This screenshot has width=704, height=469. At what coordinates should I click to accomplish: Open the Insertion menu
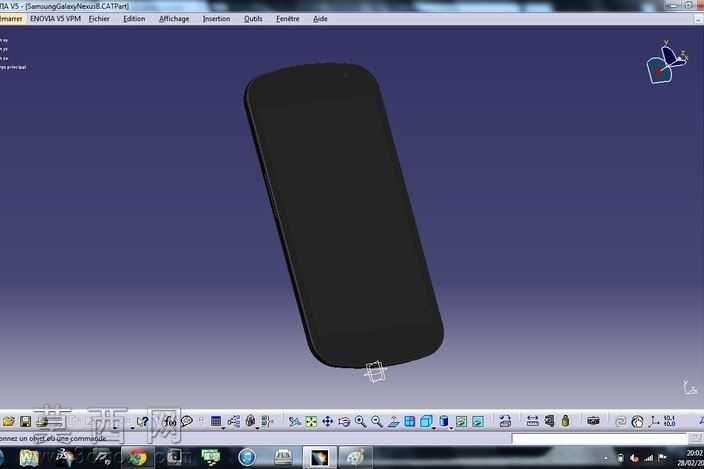216,19
